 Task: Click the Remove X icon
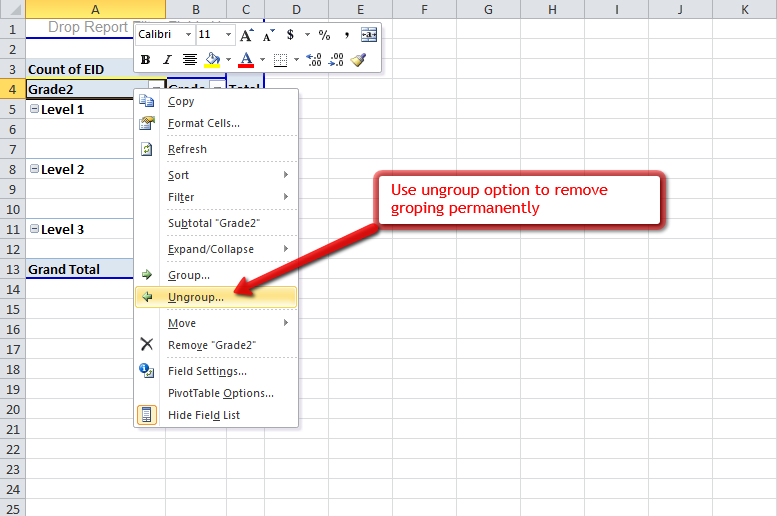147,344
